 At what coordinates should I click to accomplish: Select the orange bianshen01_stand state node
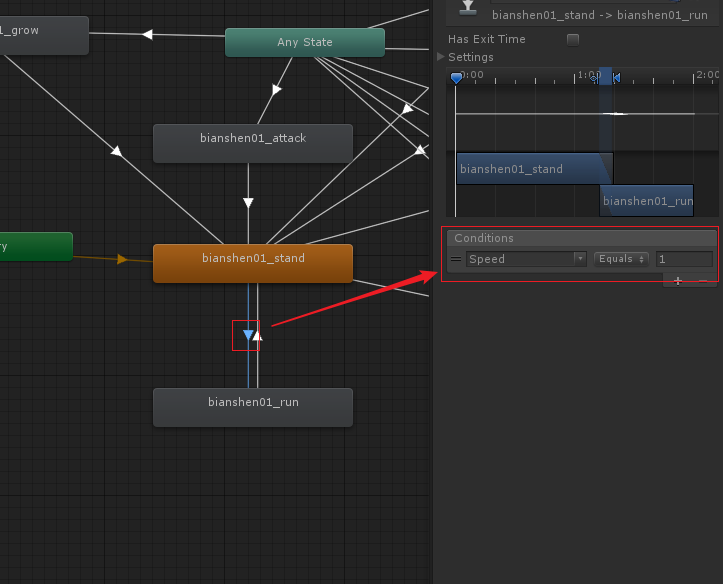point(253,263)
